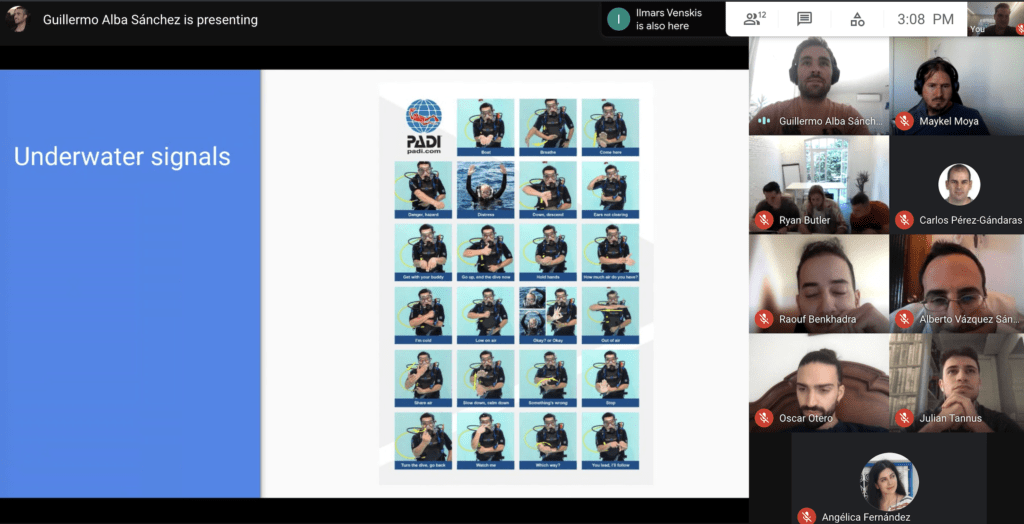Click muted mic icon on Oscar Otero

pos(763,418)
